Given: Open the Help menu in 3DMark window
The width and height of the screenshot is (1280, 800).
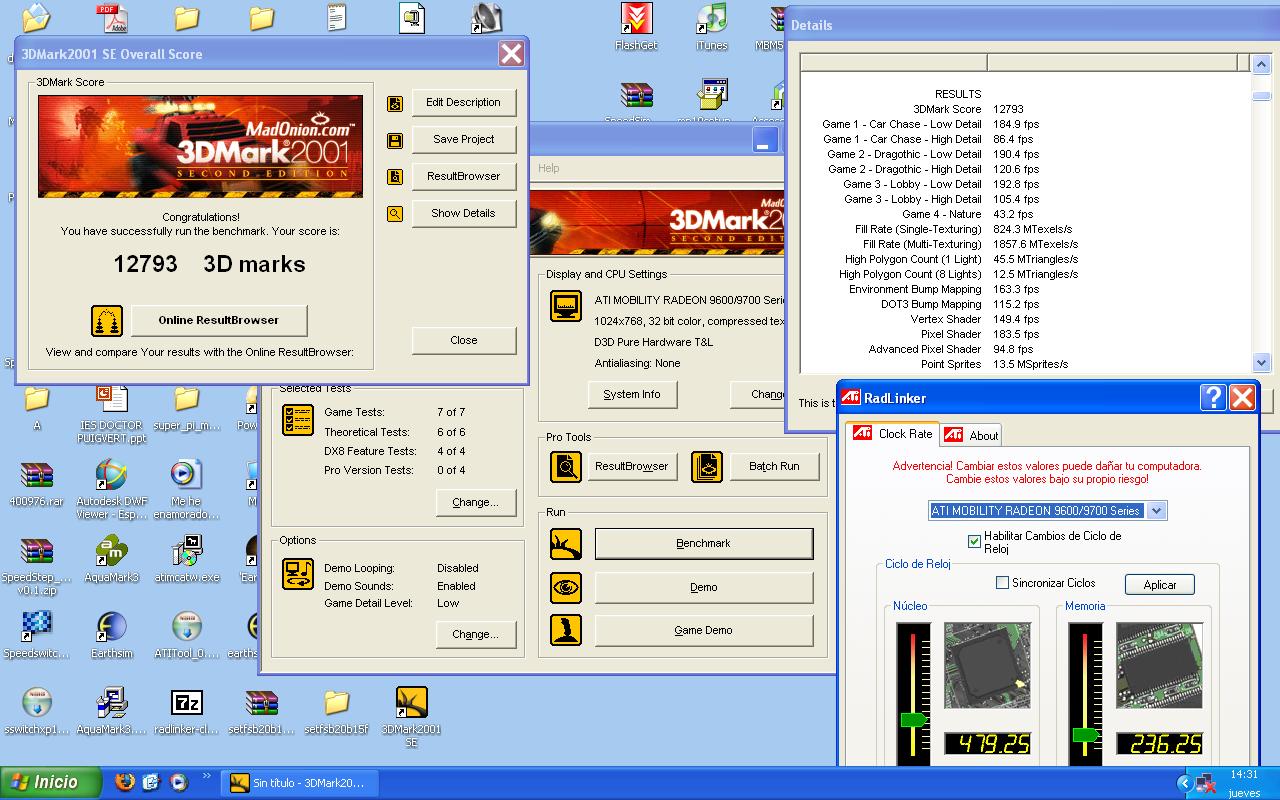Looking at the screenshot, I should (x=549, y=168).
